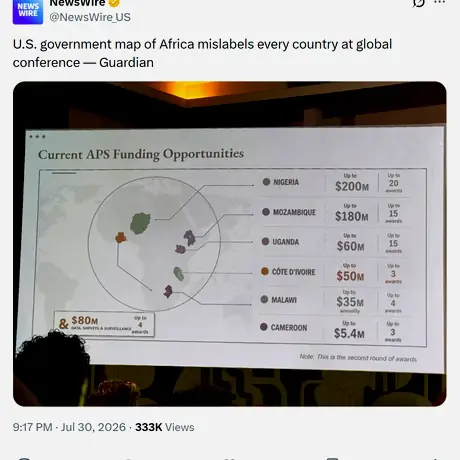460x460 pixels.
Task: Click the green country shape on the map
Action: (x=140, y=223)
